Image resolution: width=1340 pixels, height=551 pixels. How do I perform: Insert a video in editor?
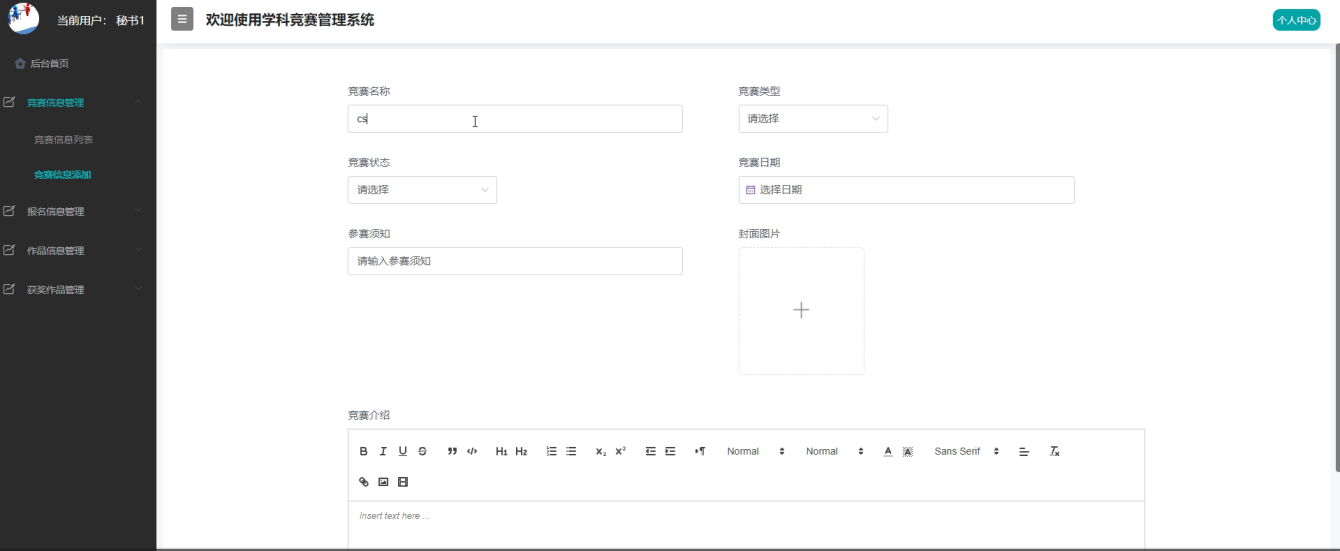pos(403,482)
